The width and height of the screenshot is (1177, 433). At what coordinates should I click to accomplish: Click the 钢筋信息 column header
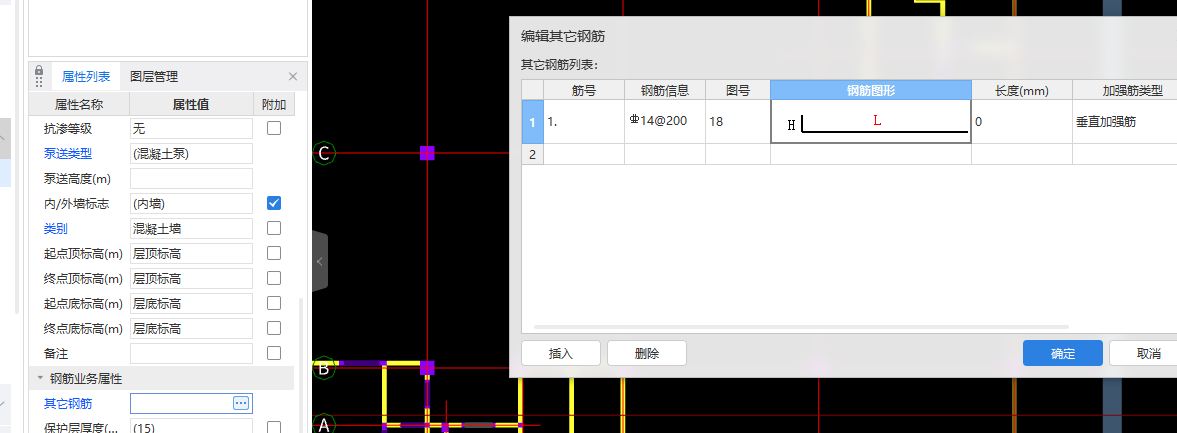(x=665, y=91)
